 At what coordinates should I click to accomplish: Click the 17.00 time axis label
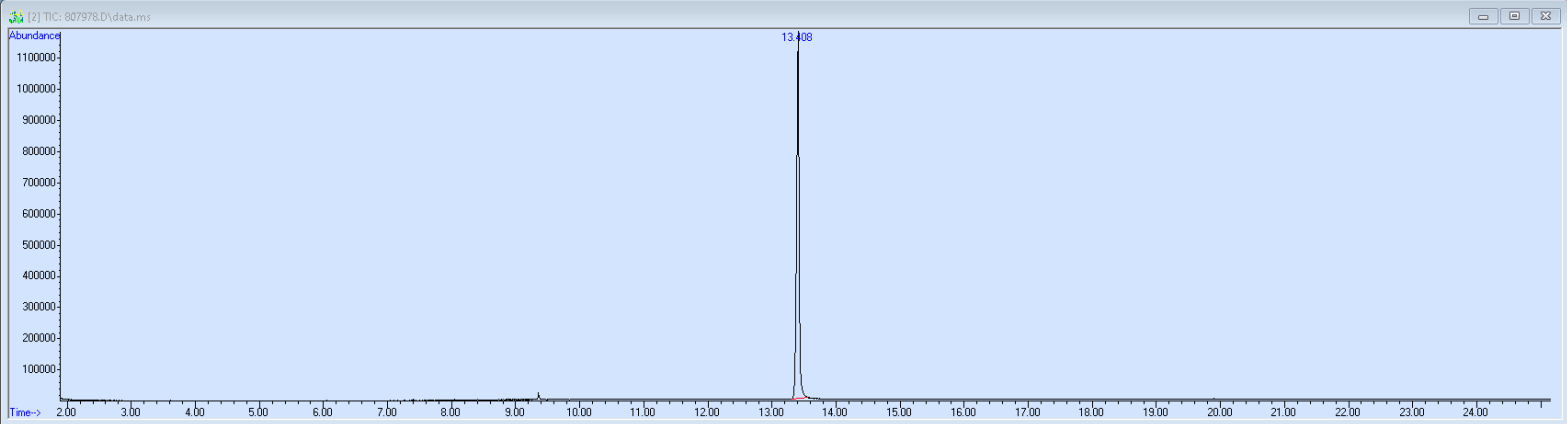tap(1027, 411)
